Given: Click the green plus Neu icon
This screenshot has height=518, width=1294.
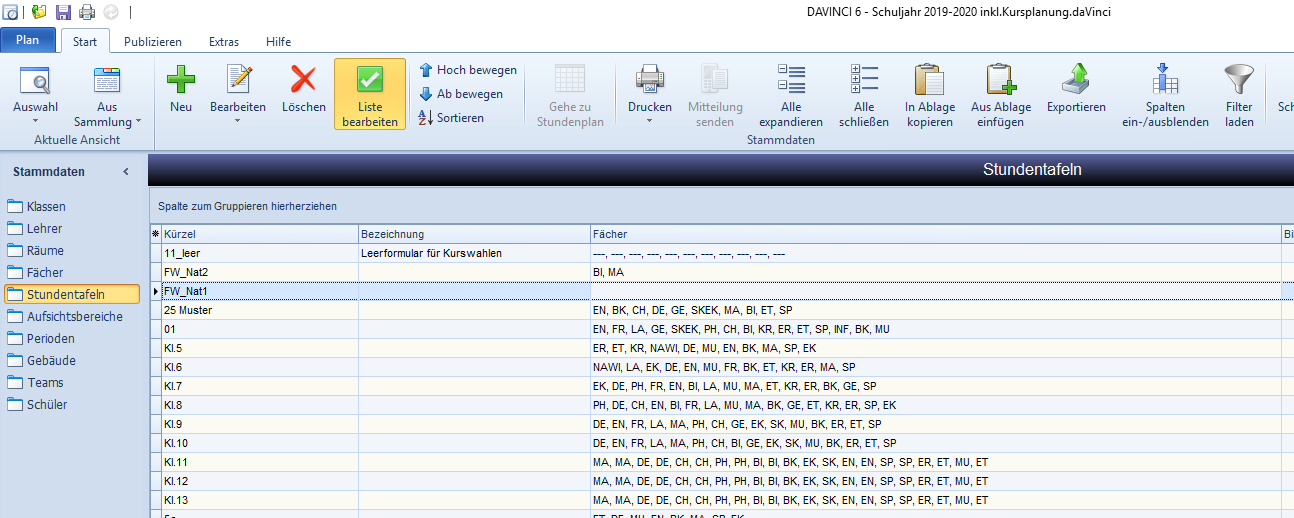Looking at the screenshot, I should pyautogui.click(x=181, y=80).
